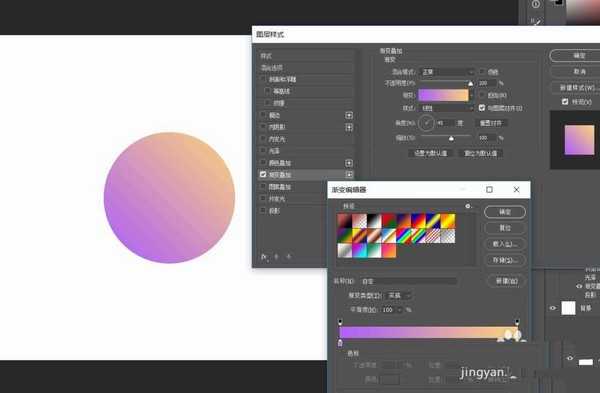The width and height of the screenshot is (600, 393).
Task: Click 设置为默认值 (Make Default) button
Action: point(430,153)
